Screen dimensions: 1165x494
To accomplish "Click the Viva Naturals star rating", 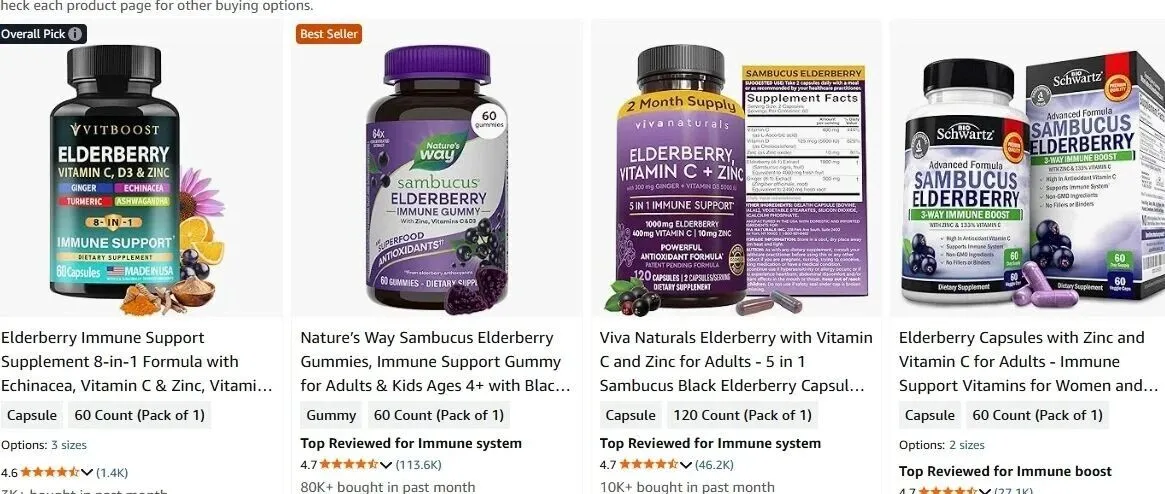I will [649, 464].
